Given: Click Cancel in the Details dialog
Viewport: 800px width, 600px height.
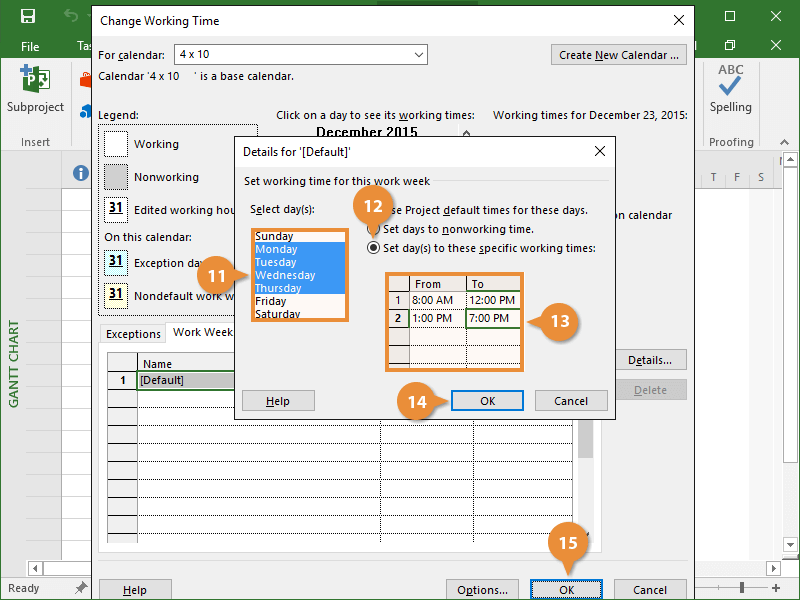Looking at the screenshot, I should (x=570, y=400).
